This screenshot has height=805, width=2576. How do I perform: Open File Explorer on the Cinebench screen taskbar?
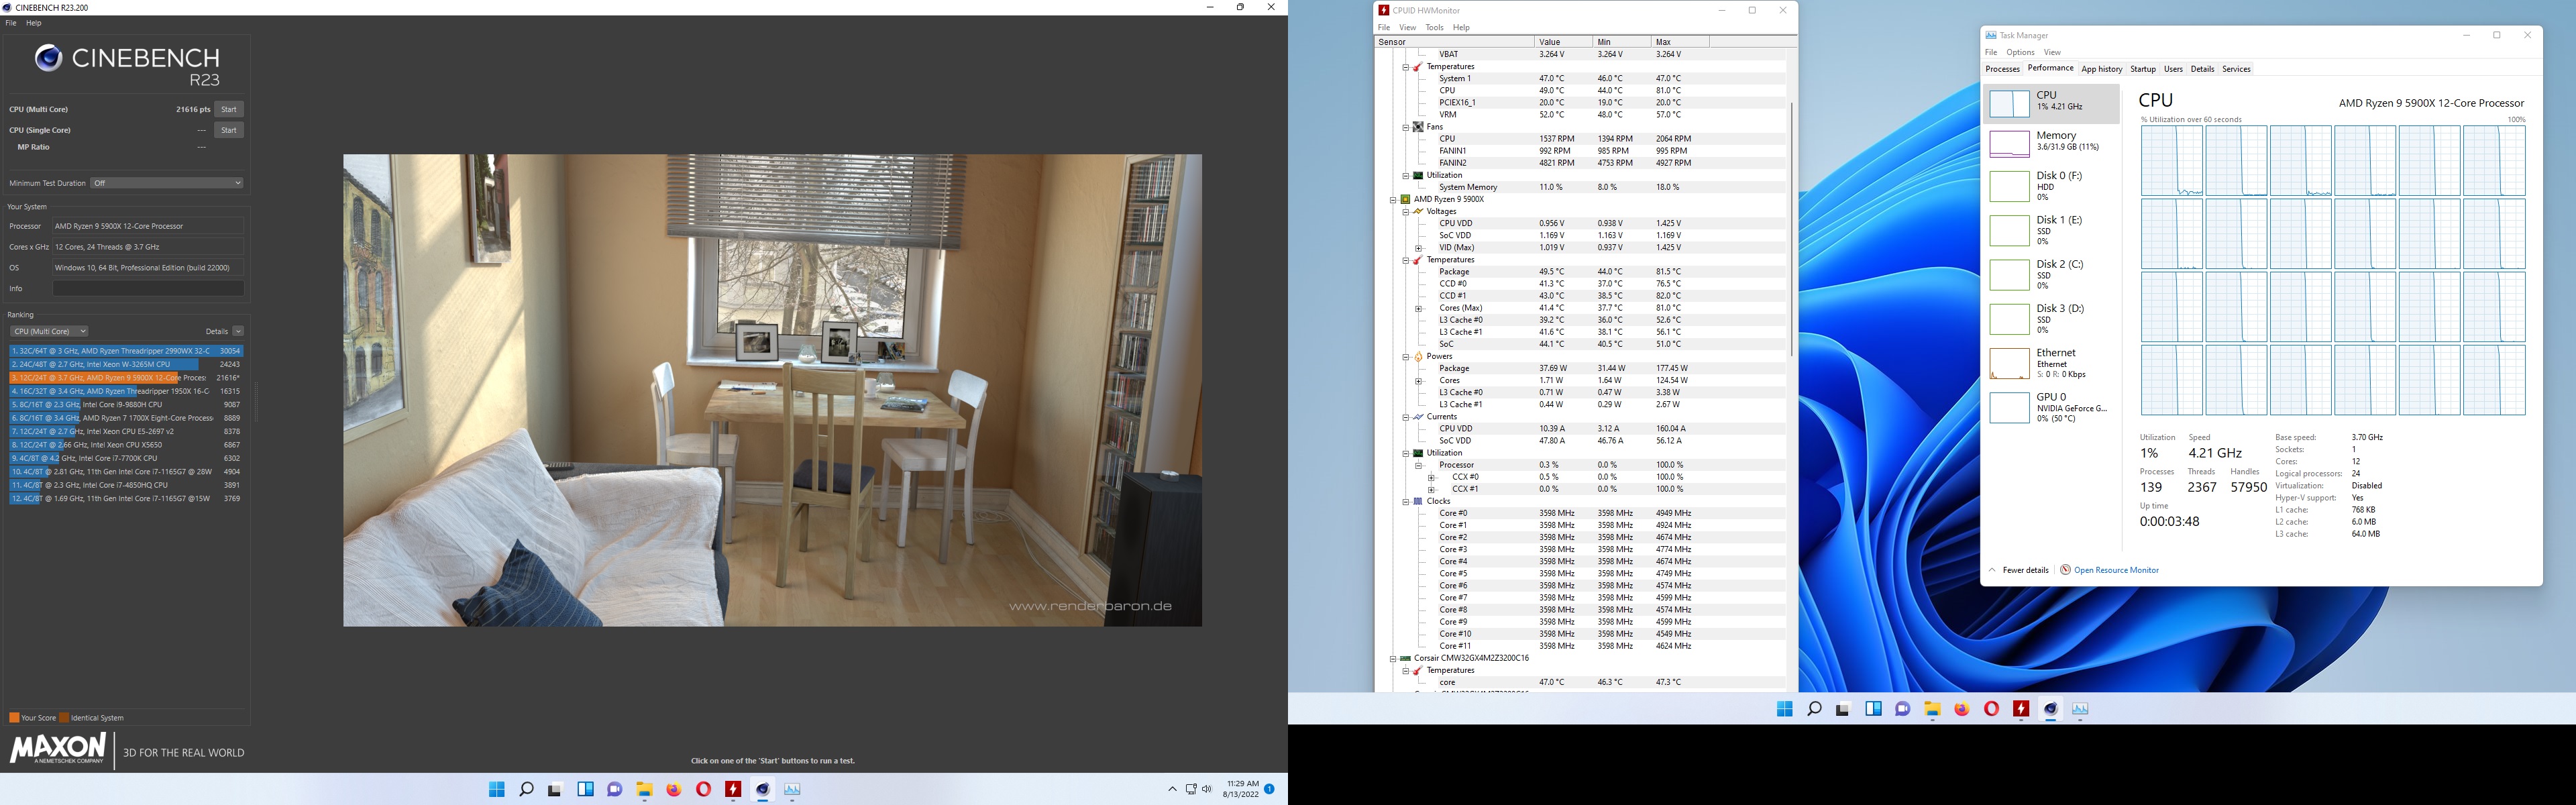(x=644, y=789)
